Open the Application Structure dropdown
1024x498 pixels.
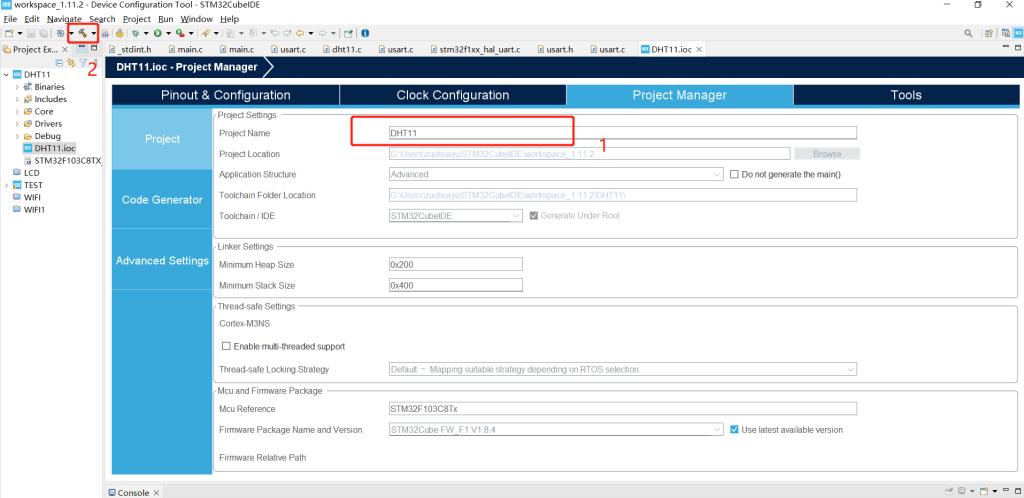[718, 174]
